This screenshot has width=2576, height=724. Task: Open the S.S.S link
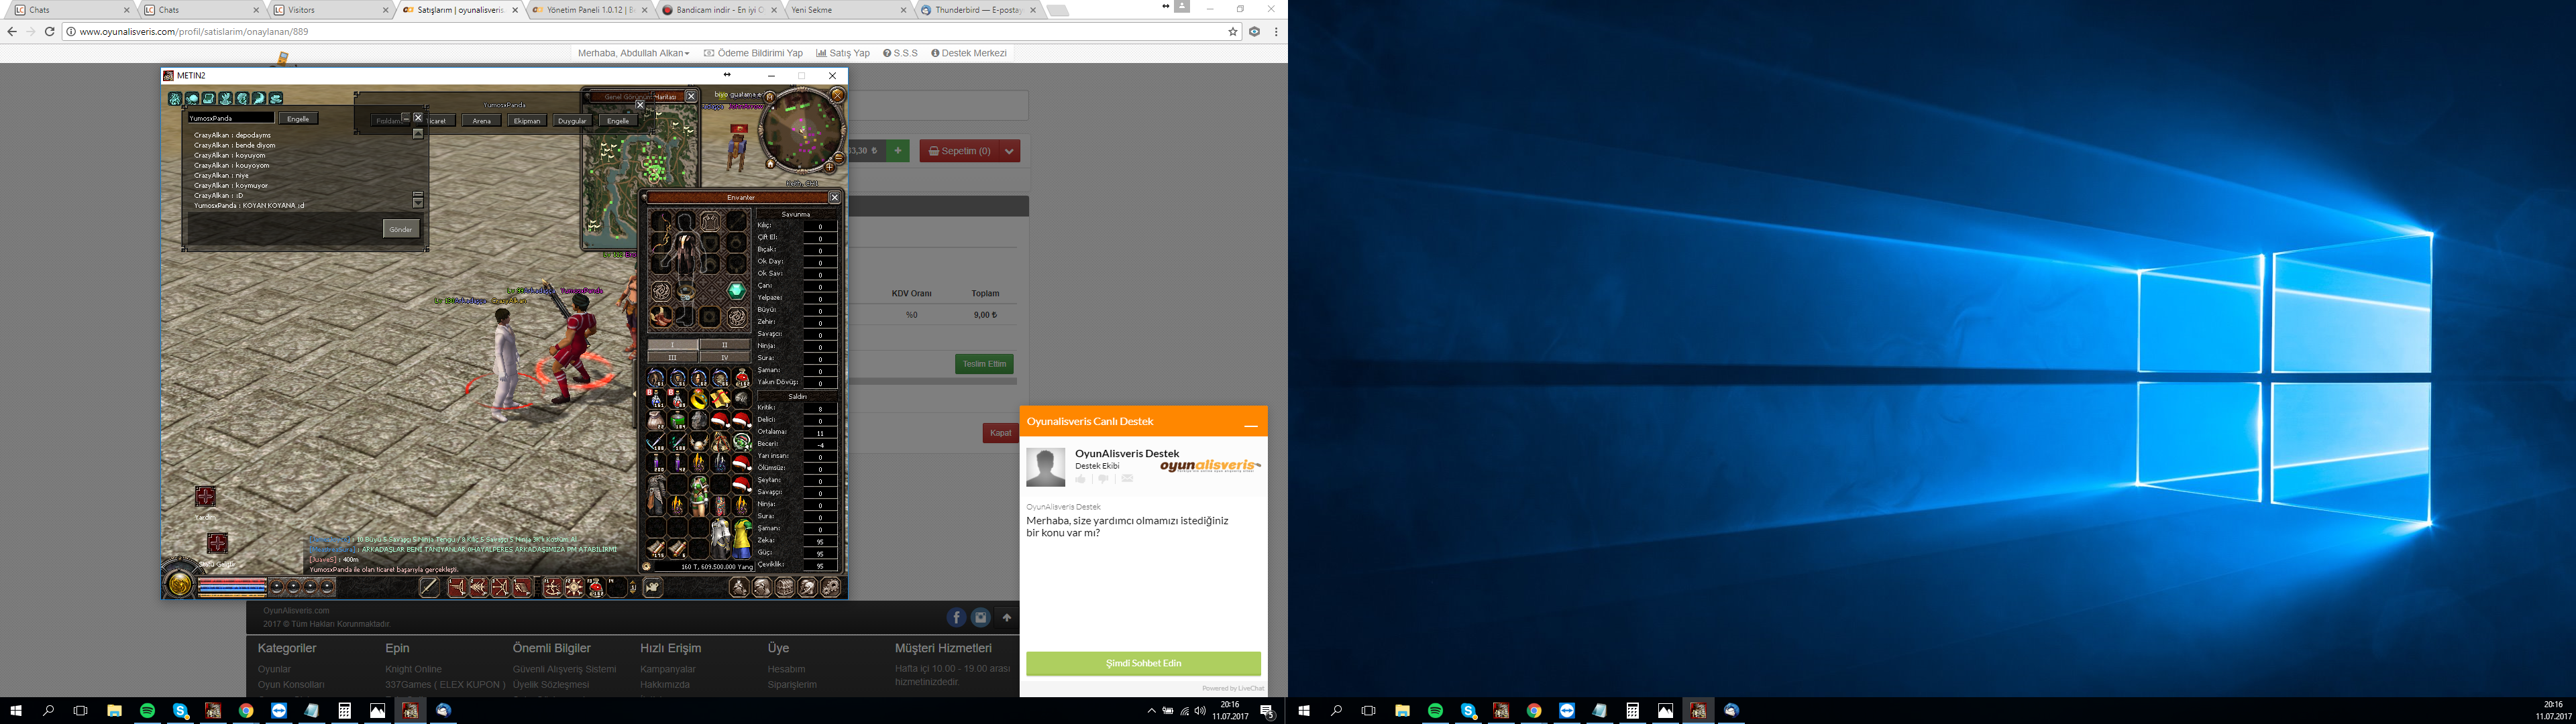900,53
